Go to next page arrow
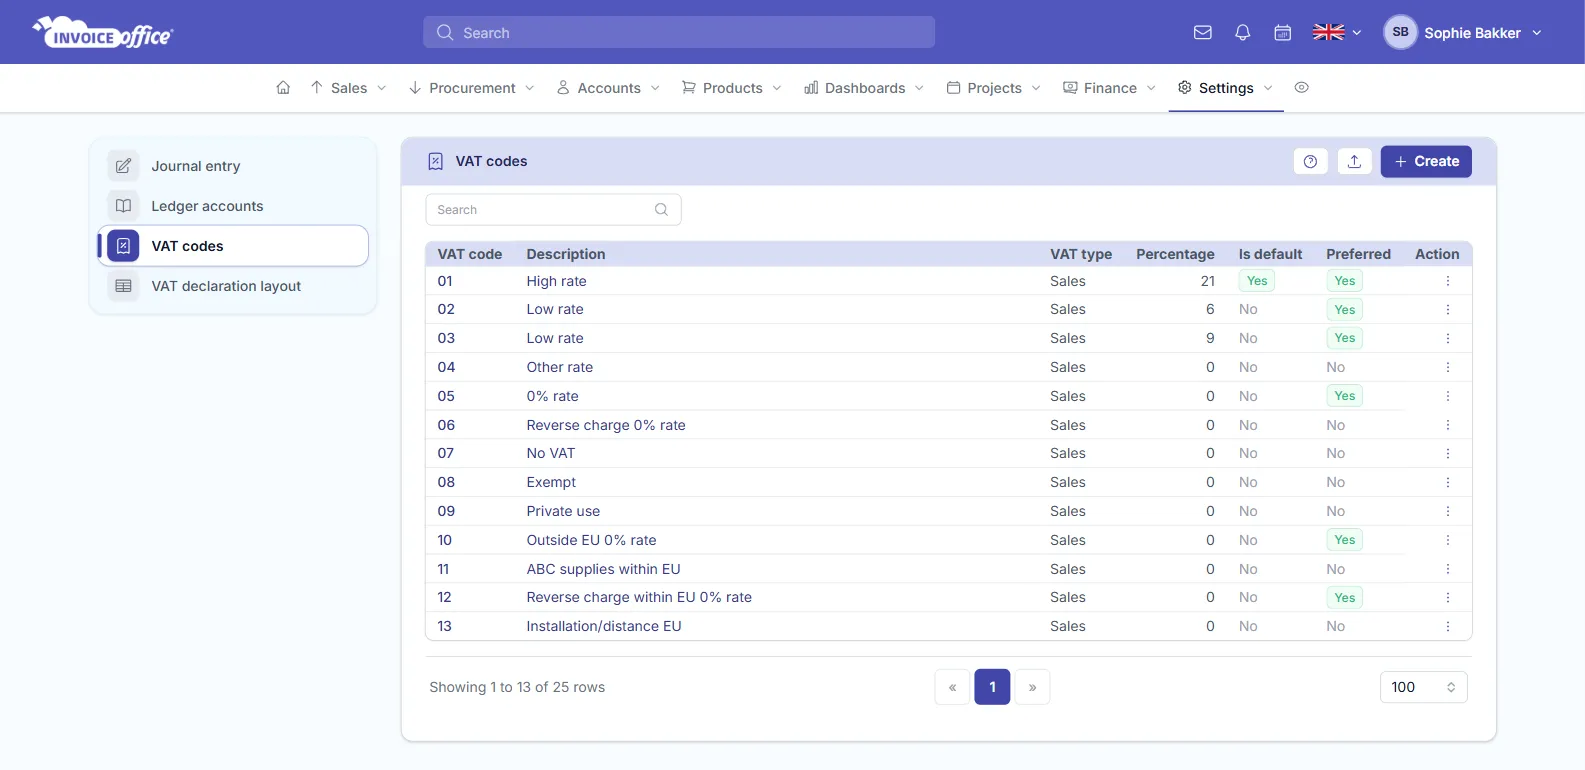Image resolution: width=1585 pixels, height=770 pixels. 1032,687
